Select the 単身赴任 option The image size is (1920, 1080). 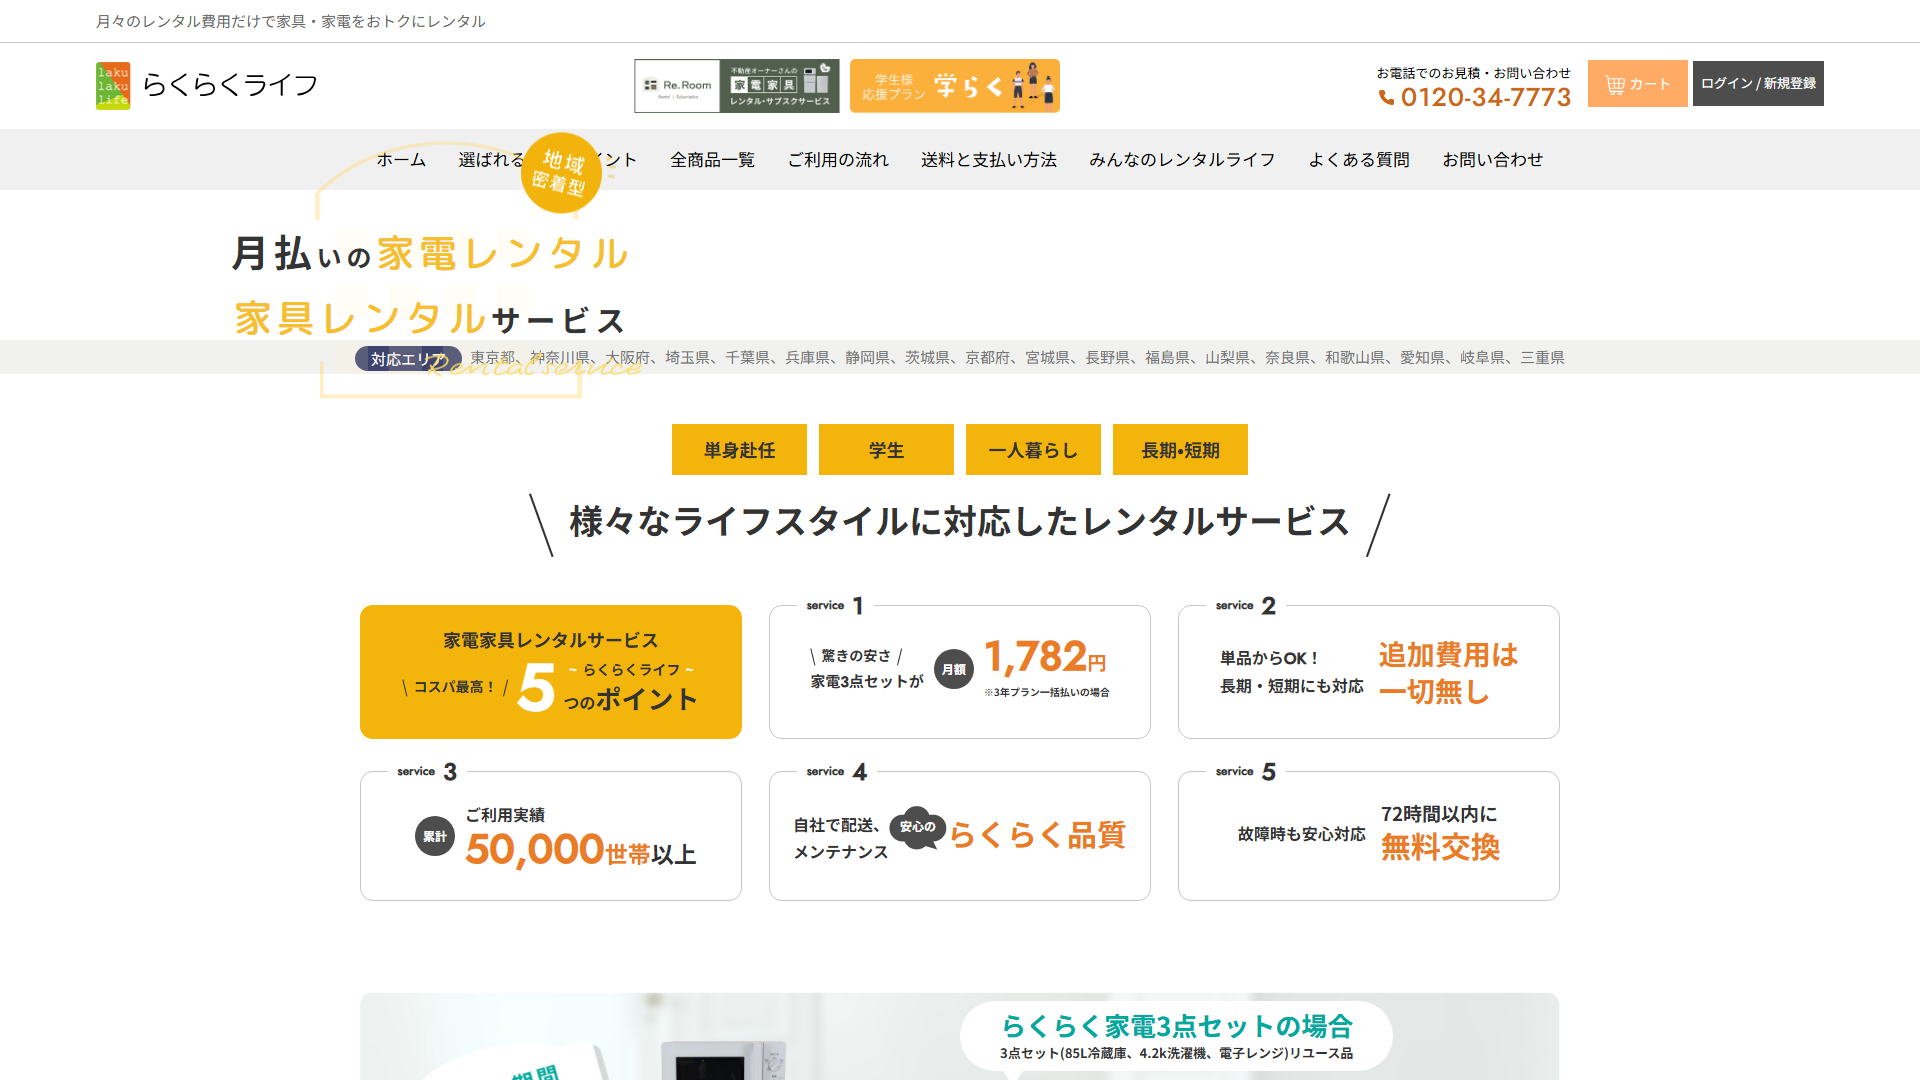[739, 449]
